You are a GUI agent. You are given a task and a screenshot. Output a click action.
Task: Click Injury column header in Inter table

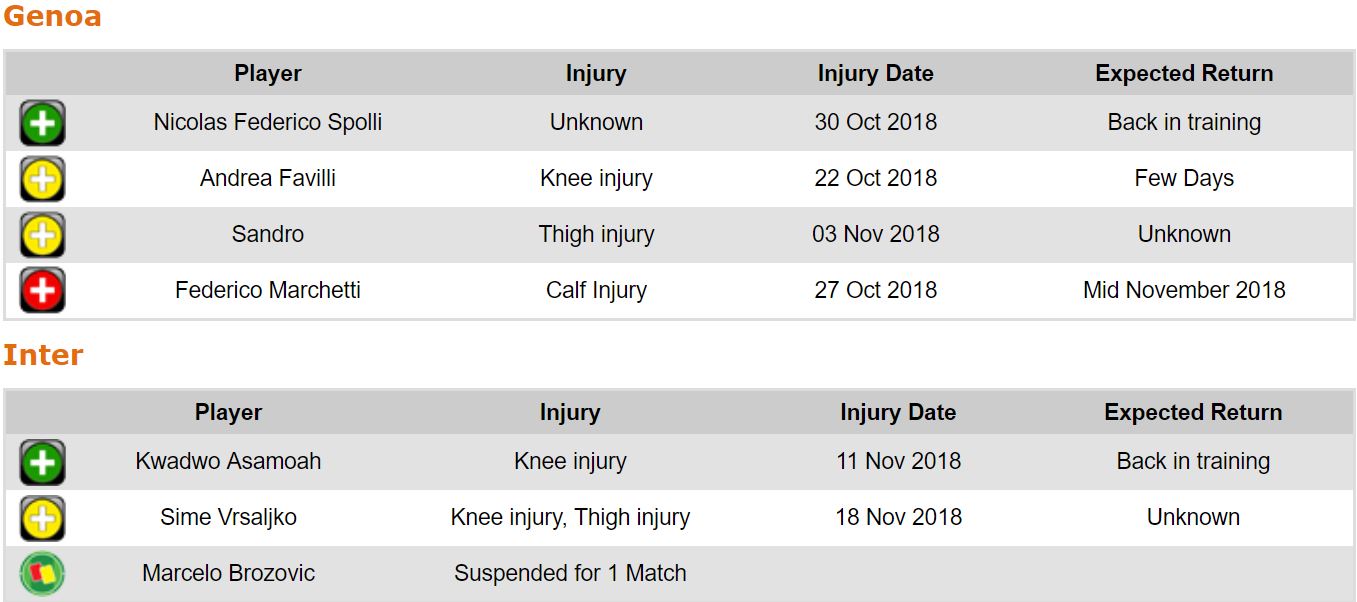click(570, 413)
